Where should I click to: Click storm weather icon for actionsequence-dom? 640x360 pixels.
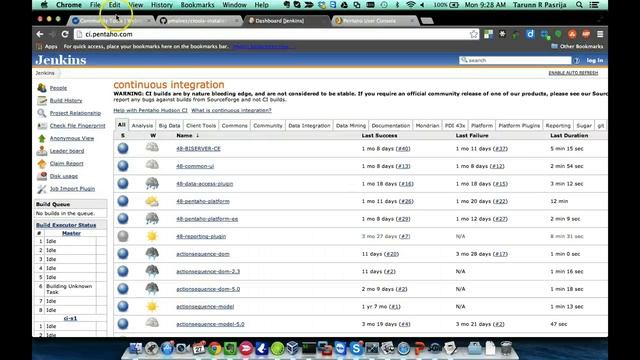[152, 254]
